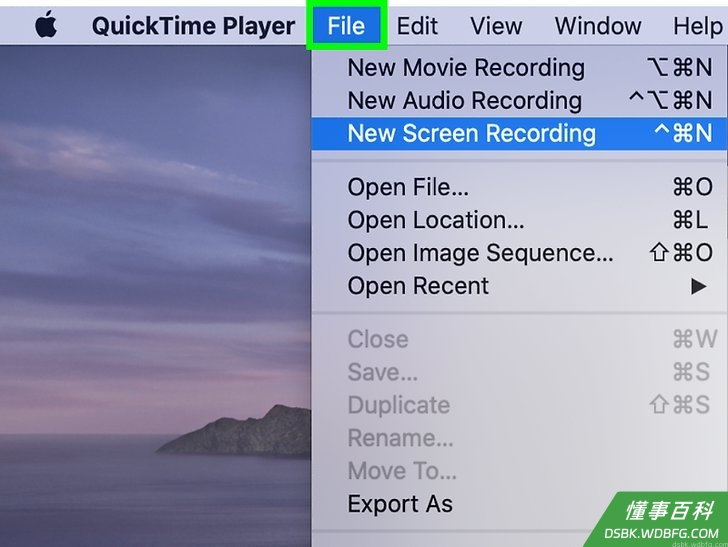The image size is (728, 547).
Task: Open the QuickTime Player app menu
Action: click(193, 26)
